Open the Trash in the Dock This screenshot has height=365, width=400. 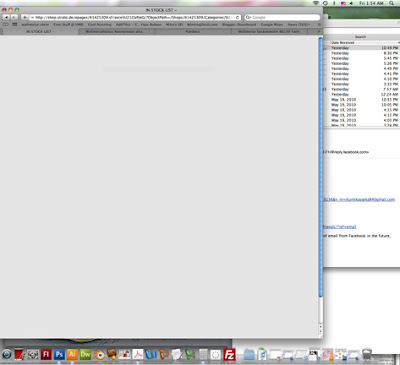[x=367, y=354]
